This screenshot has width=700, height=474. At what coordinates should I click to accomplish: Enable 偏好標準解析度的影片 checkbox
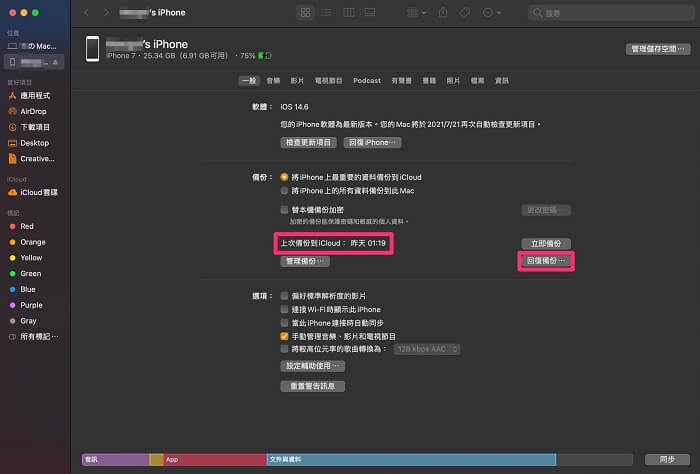pyautogui.click(x=284, y=296)
